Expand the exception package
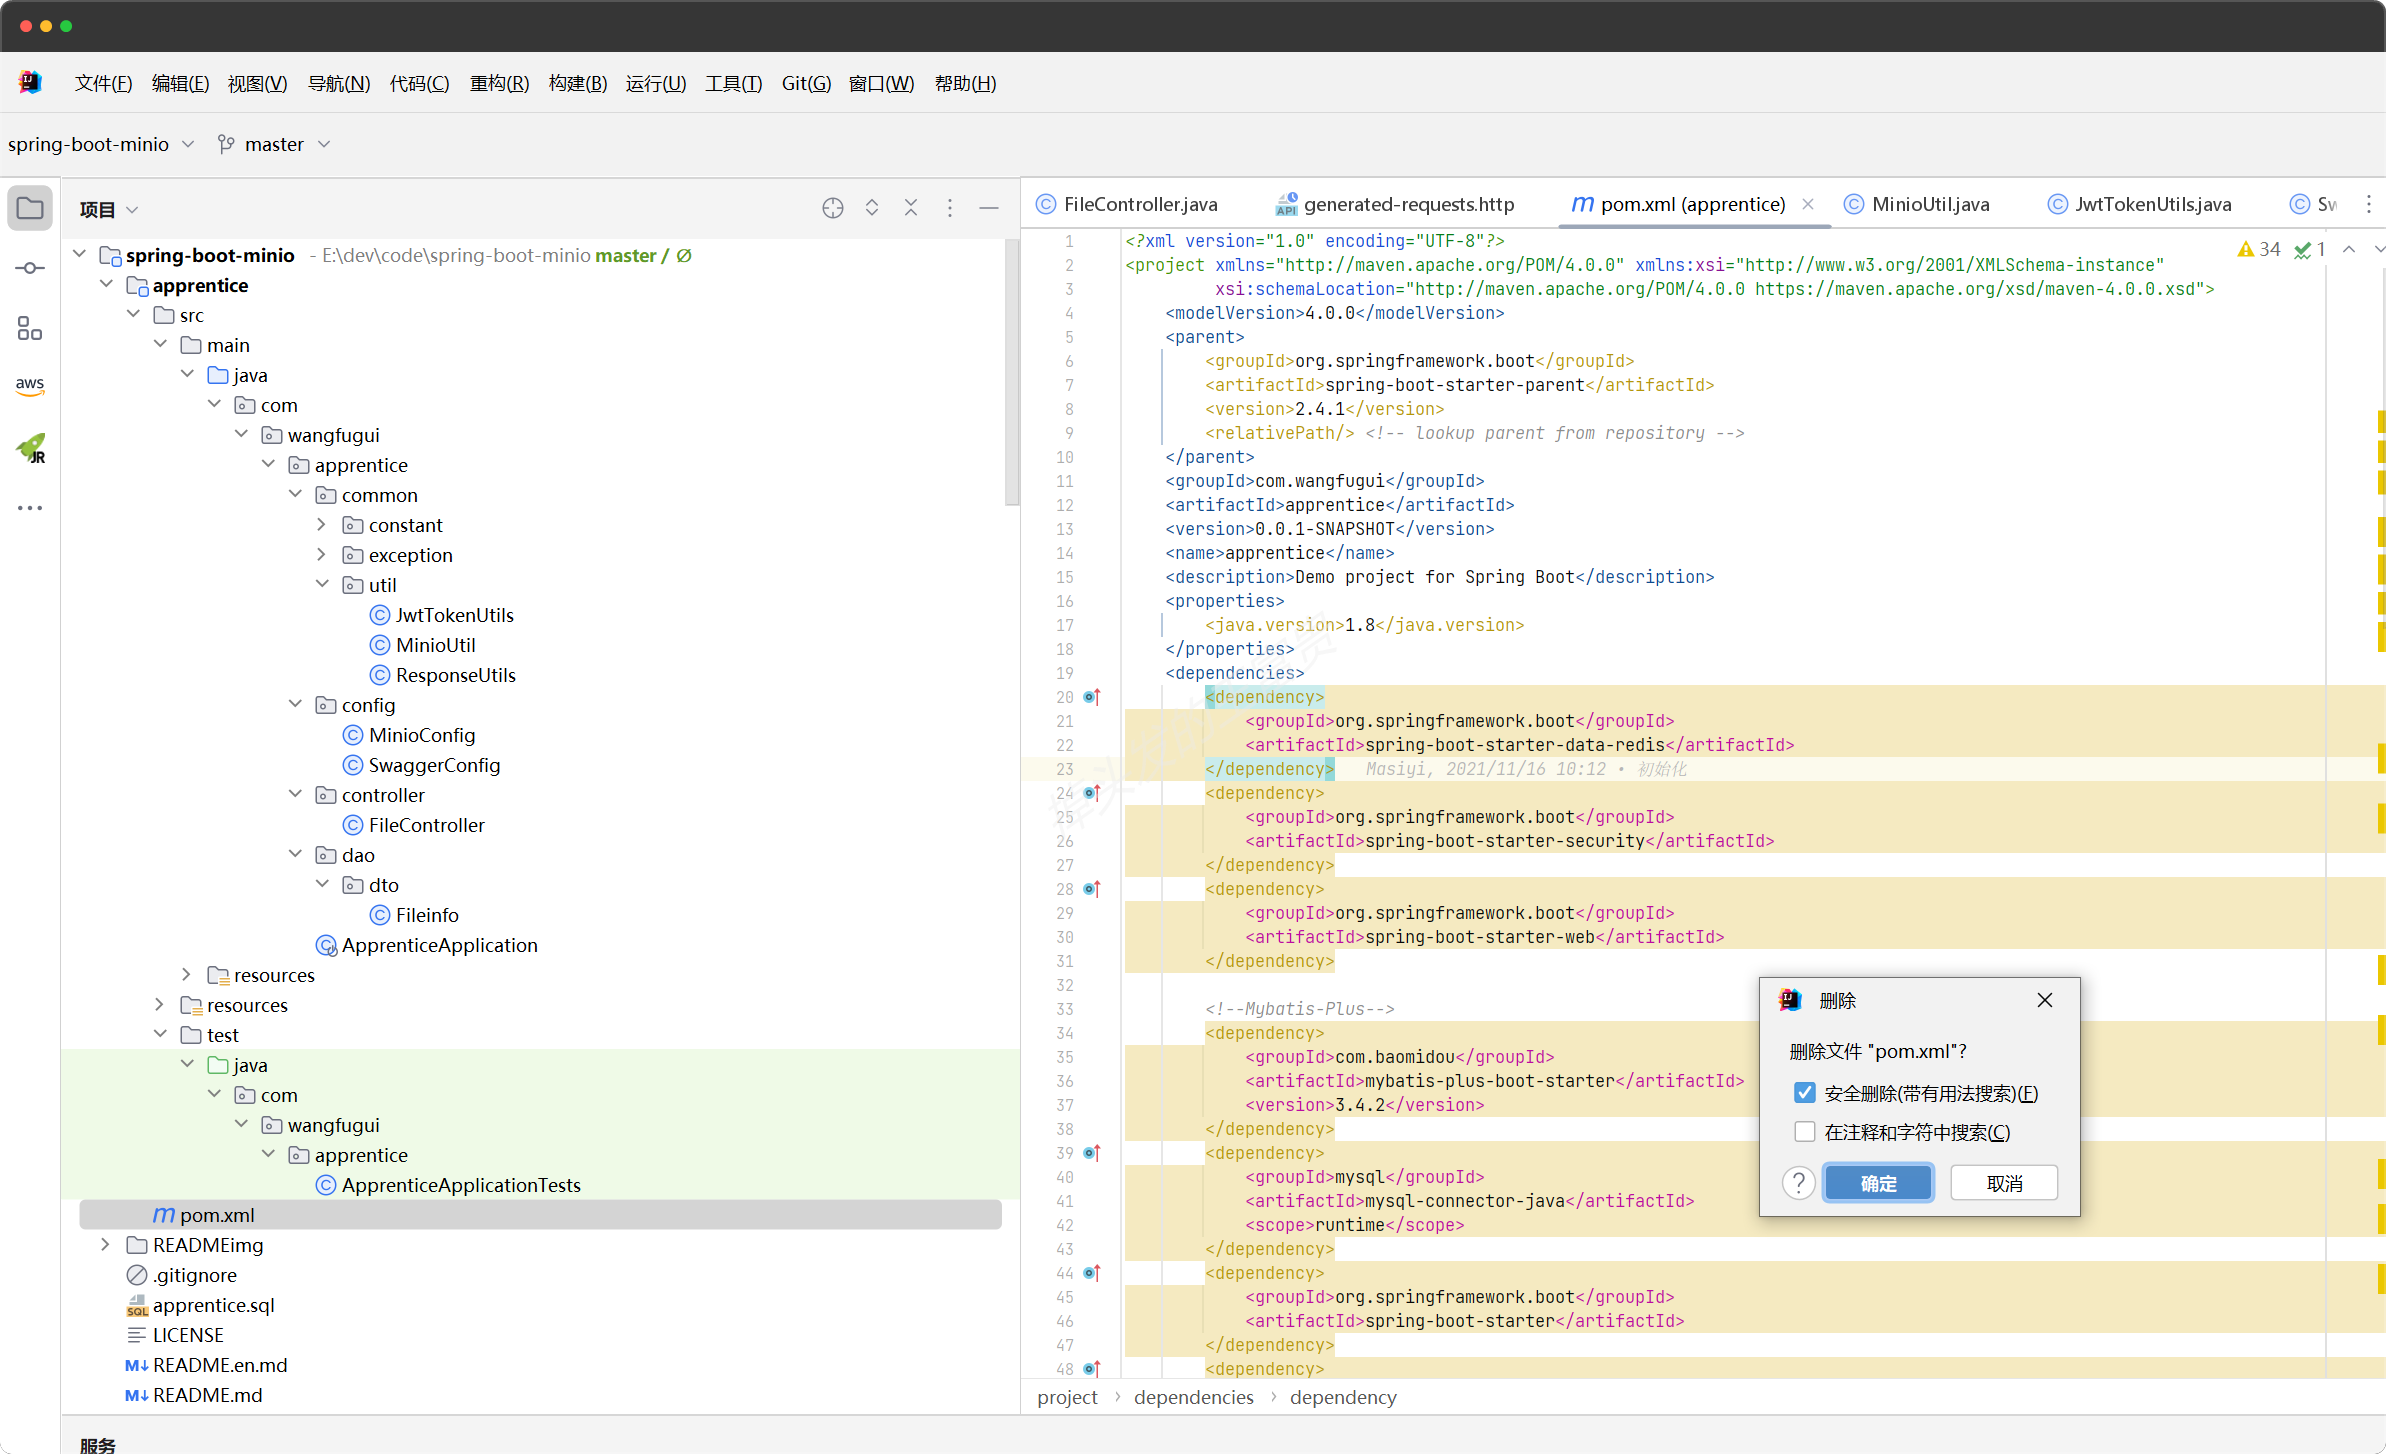The width and height of the screenshot is (2386, 1454). [x=321, y=554]
